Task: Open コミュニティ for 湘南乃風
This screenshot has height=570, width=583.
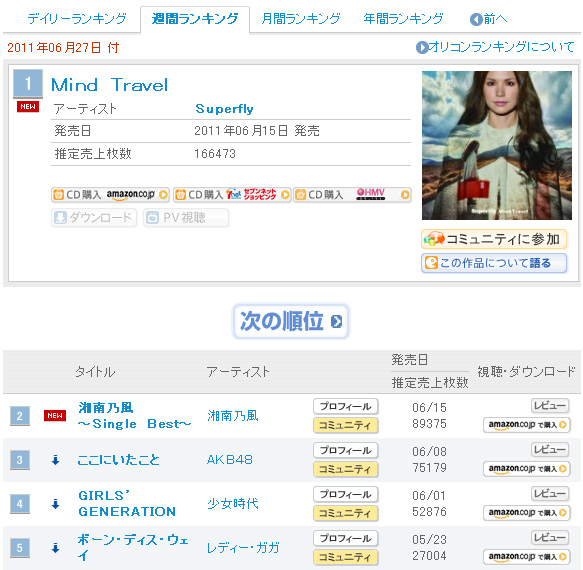Action: pos(346,425)
